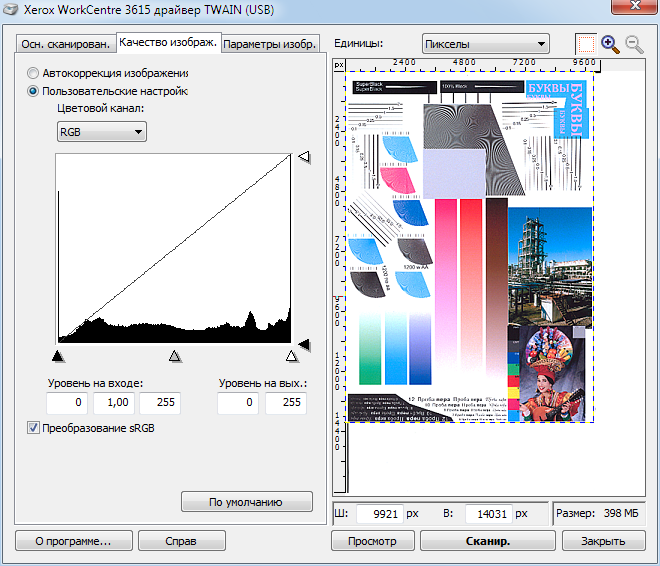
Task: Click the white input level slider triangle
Action: [x=292, y=356]
